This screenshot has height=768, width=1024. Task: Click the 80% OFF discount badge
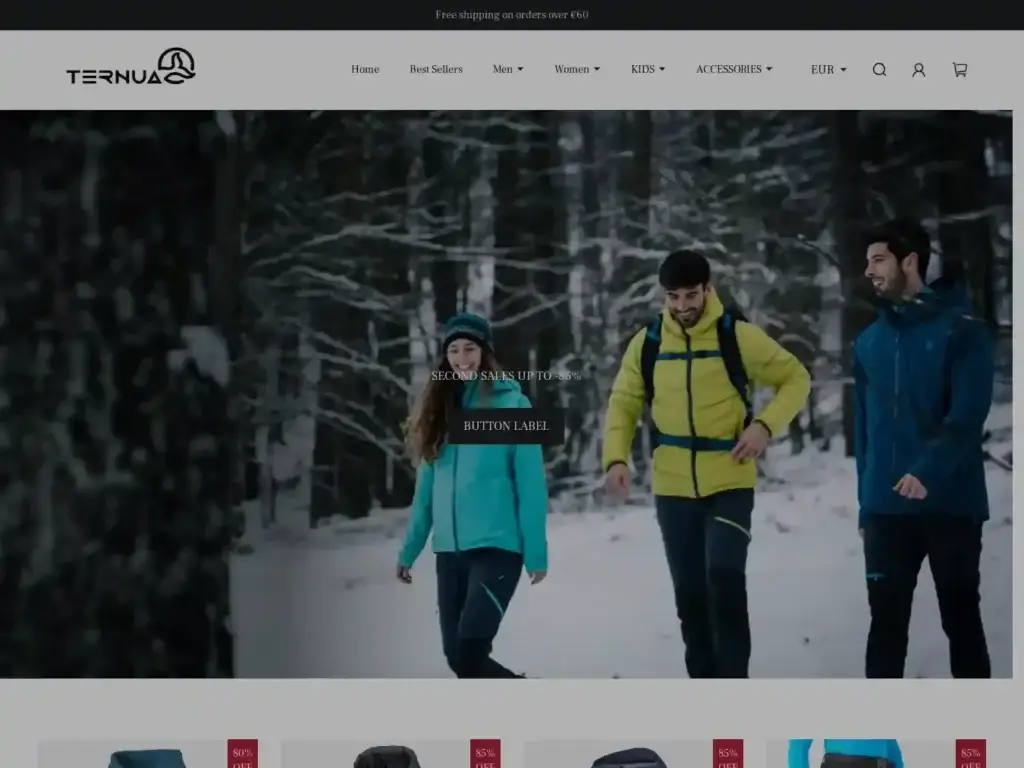(242, 754)
